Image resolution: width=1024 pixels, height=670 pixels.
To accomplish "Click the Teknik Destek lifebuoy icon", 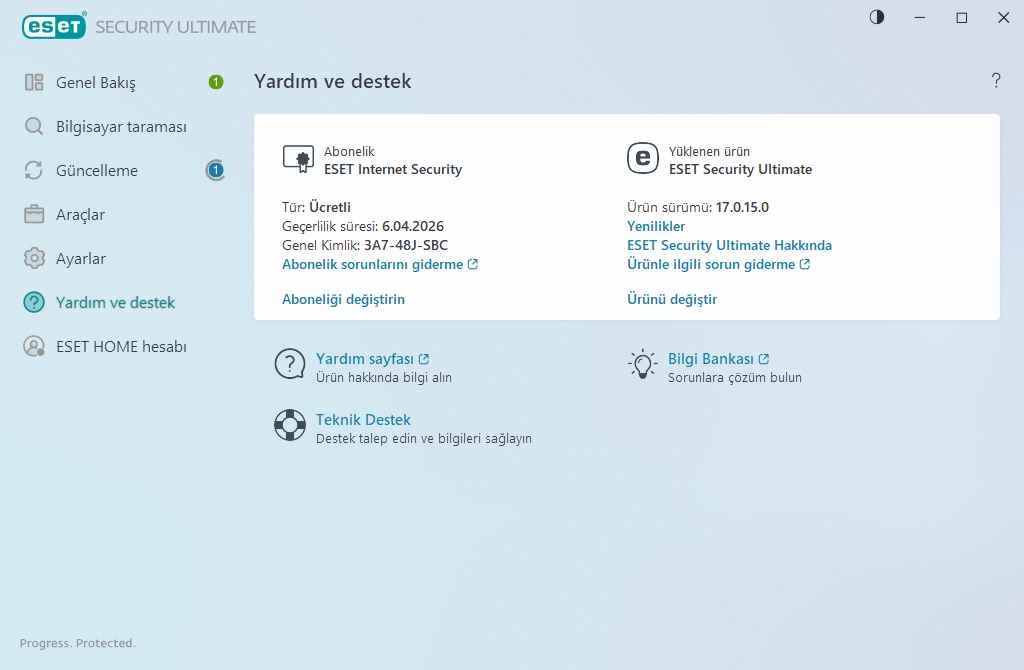I will [289, 426].
